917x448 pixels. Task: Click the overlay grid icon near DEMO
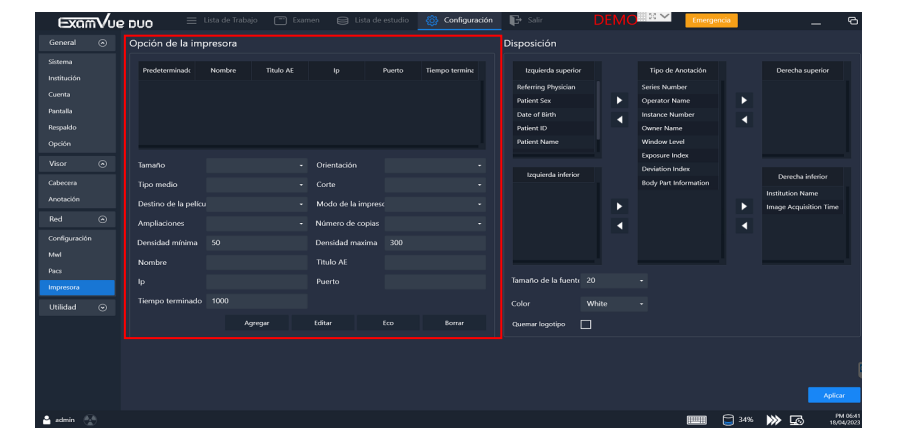pos(642,16)
